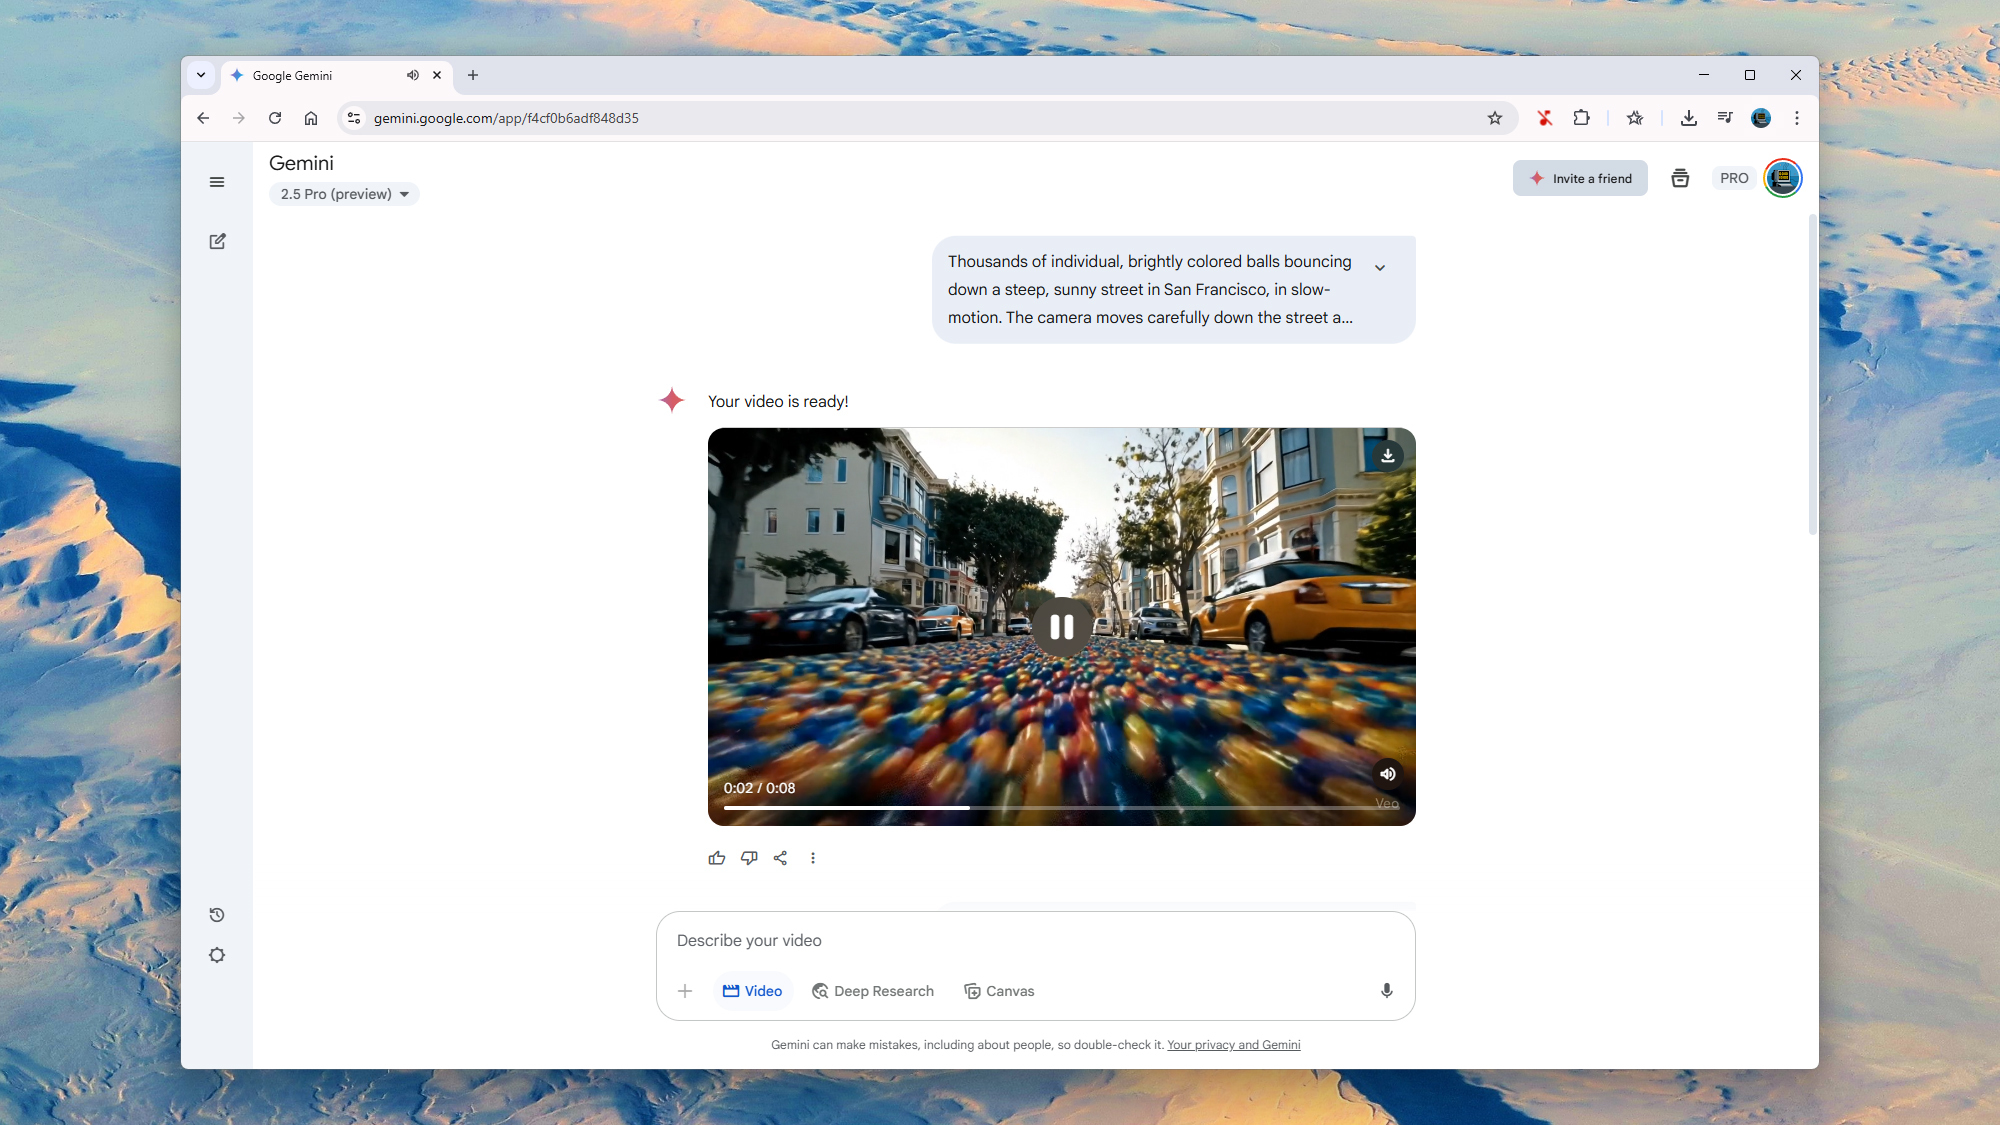This screenshot has height=1125, width=2000.
Task: Open the Chrome profile avatar
Action: pos(1761,118)
